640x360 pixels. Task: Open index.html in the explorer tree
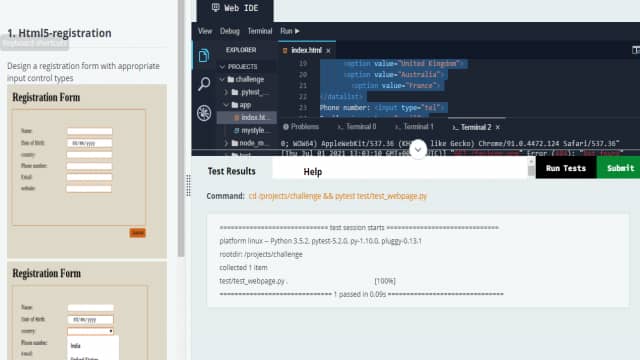[x=247, y=118]
